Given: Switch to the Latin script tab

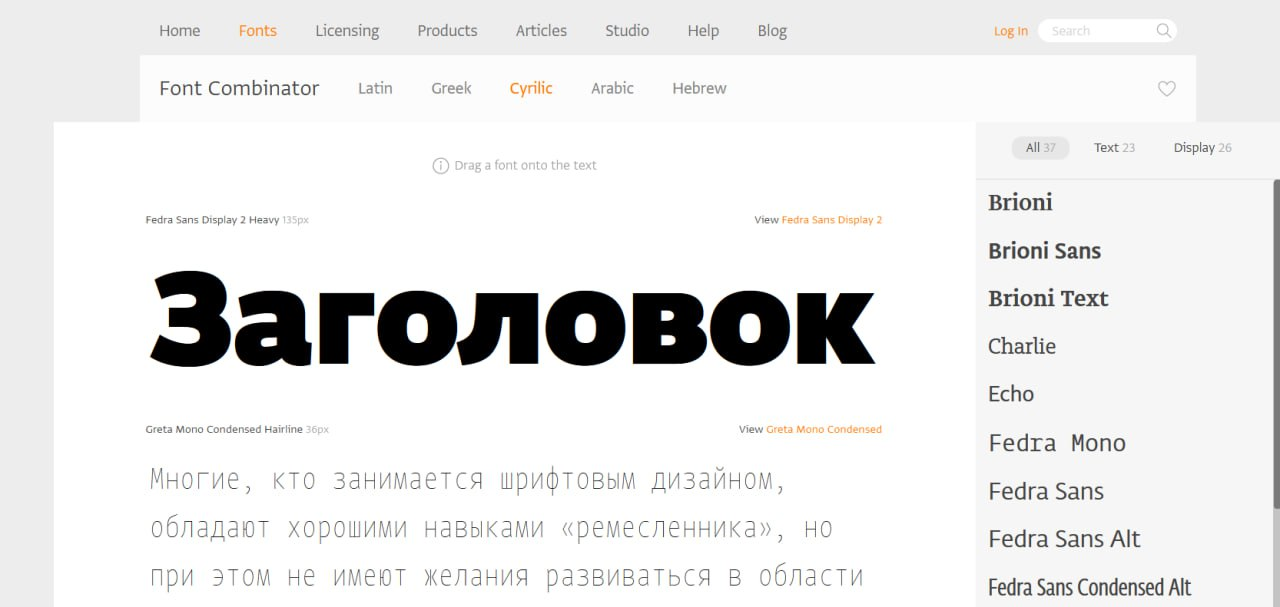Looking at the screenshot, I should click(375, 89).
